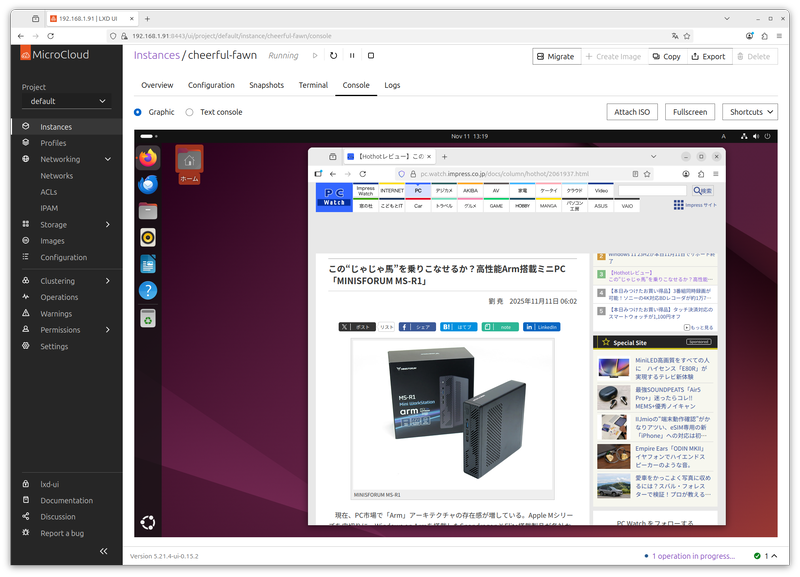Open Firefox from the Ubuntu dock
Image resolution: width=800 pixels, height=577 pixels.
[x=149, y=158]
